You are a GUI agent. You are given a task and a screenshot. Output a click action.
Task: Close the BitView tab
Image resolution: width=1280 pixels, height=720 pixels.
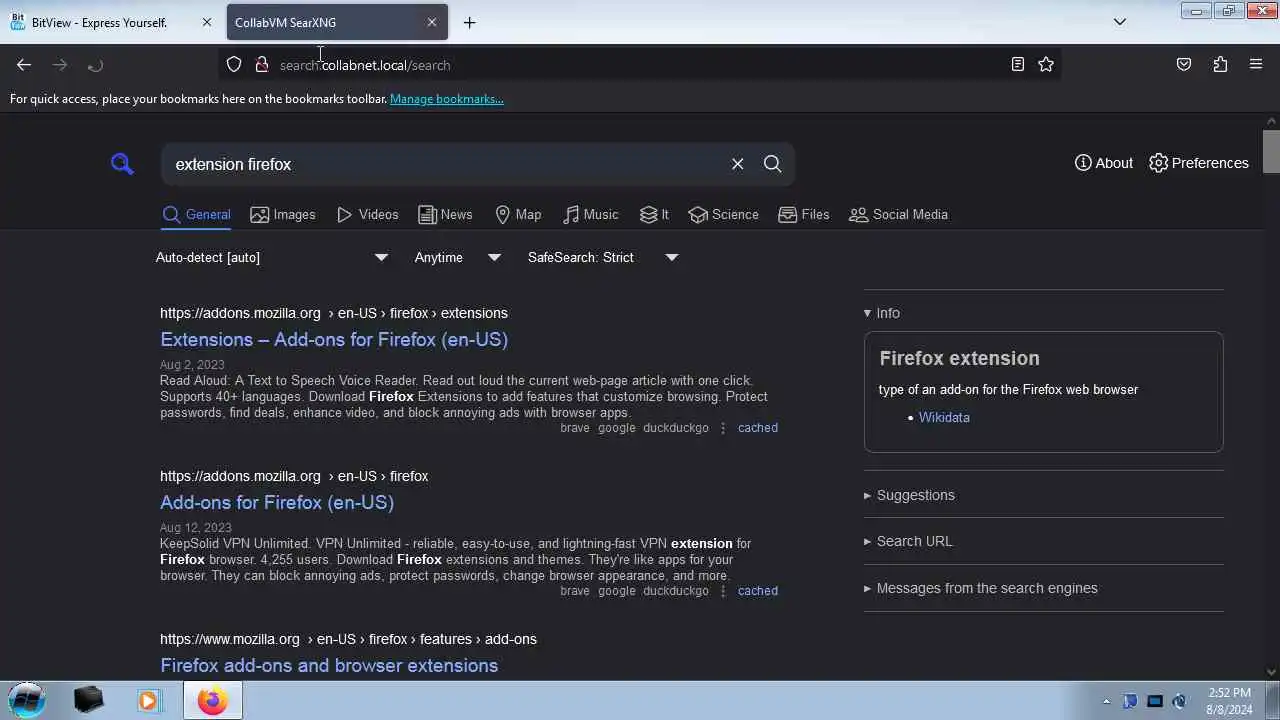click(207, 22)
